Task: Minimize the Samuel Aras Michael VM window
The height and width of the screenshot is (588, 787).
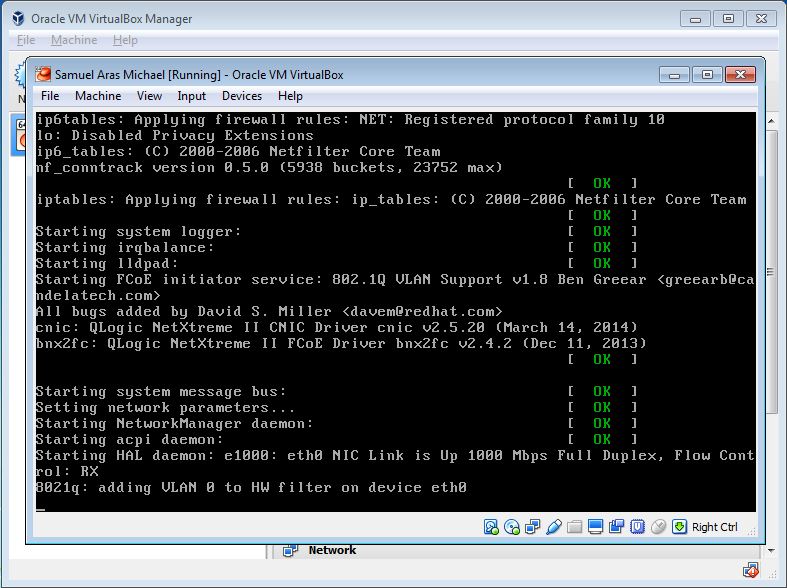Action: click(674, 75)
